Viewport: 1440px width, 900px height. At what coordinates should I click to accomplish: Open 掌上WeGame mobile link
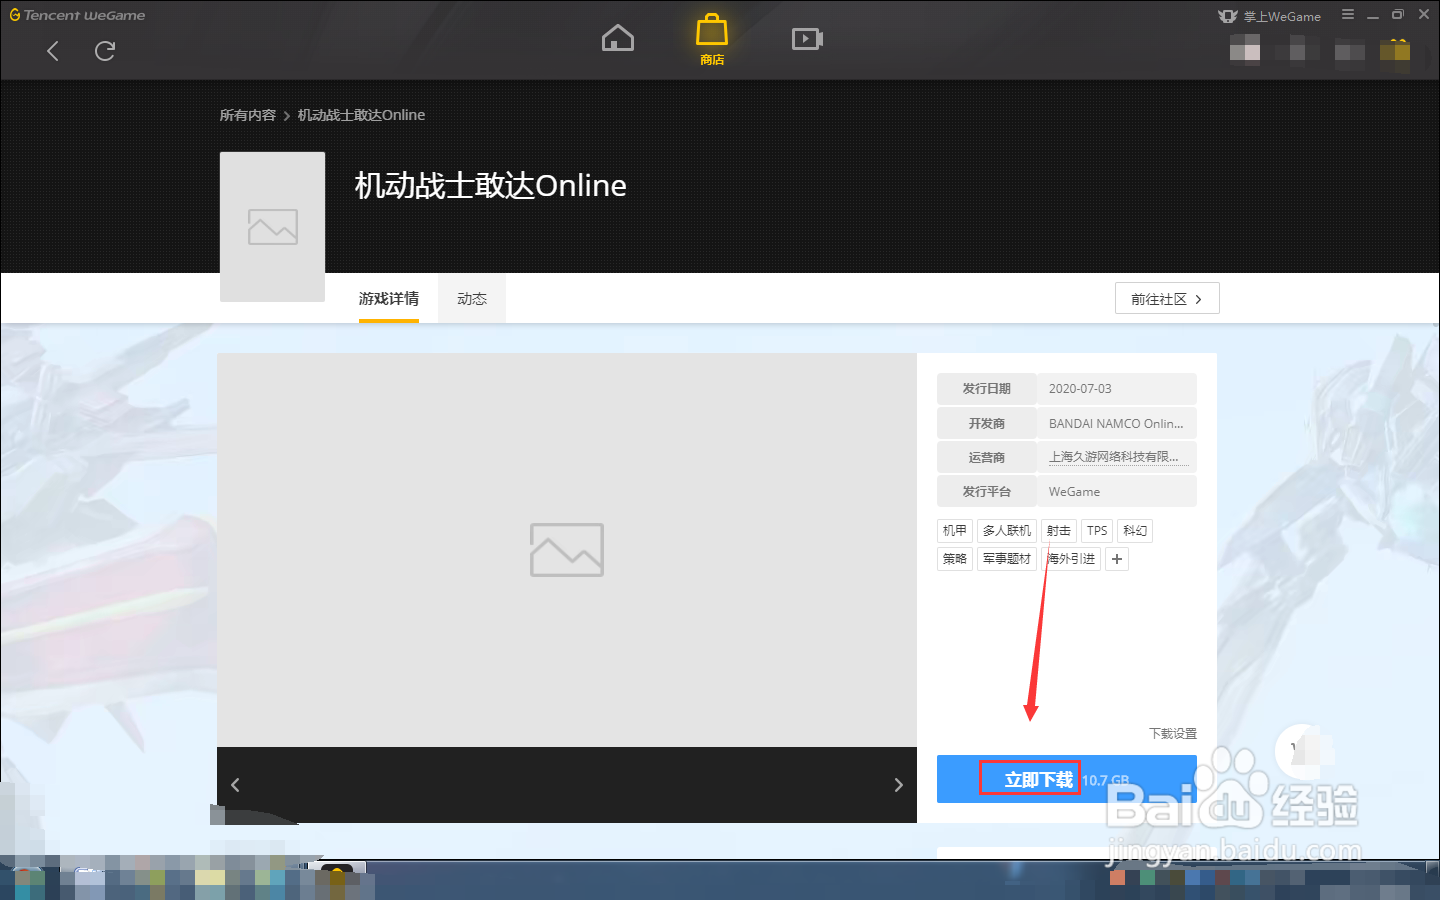(1270, 16)
